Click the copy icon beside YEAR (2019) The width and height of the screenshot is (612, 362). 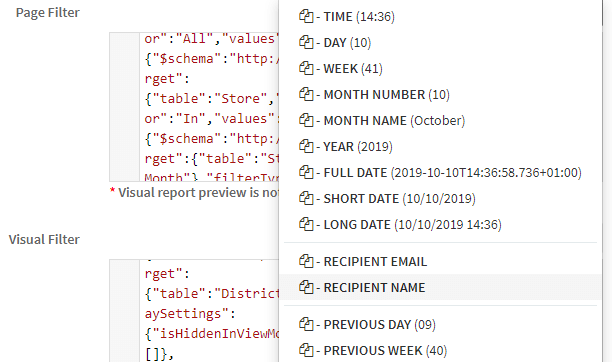click(306, 146)
